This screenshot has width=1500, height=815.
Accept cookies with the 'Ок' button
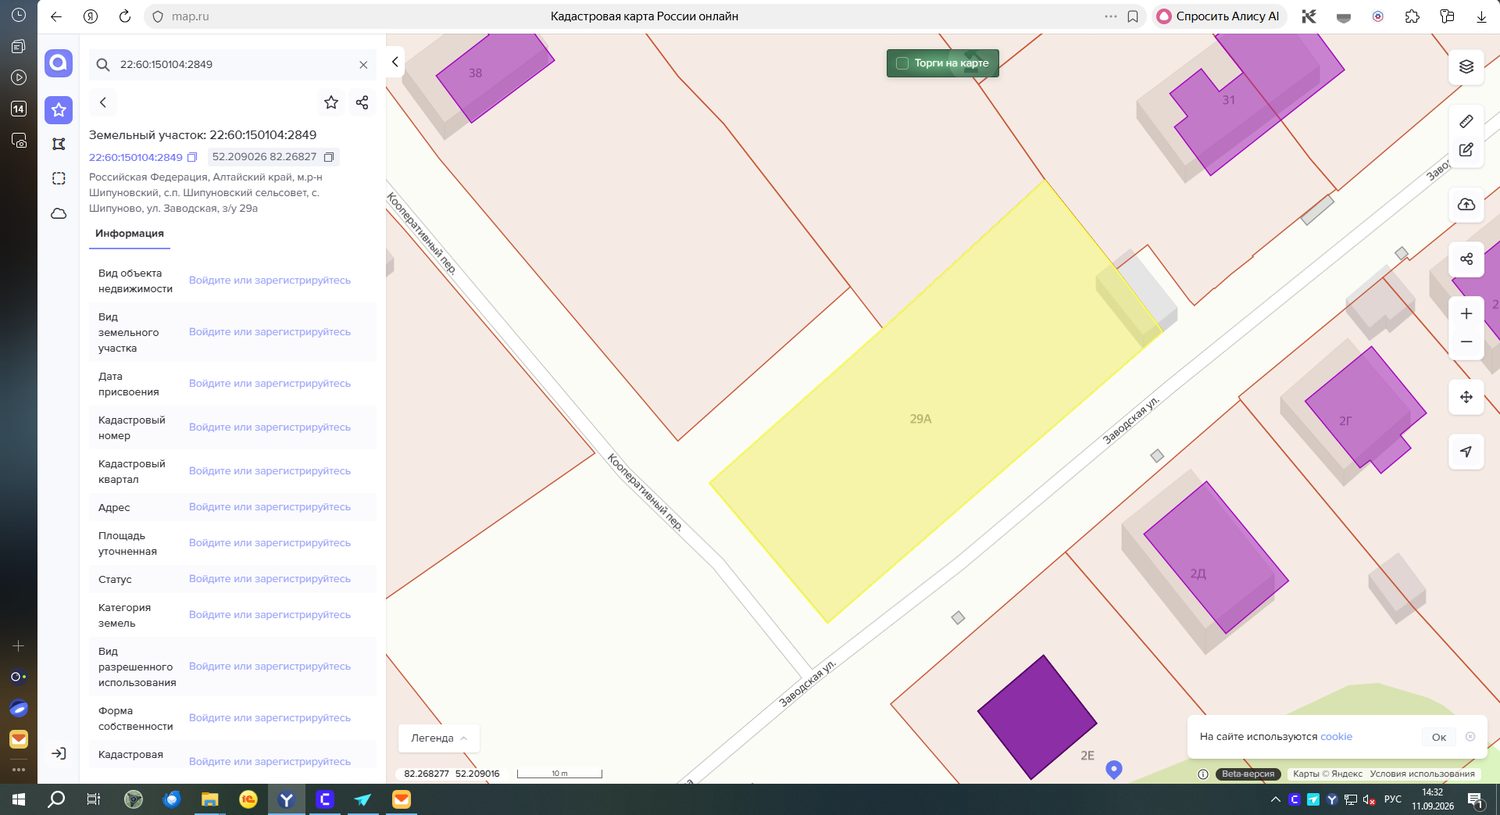point(1439,737)
